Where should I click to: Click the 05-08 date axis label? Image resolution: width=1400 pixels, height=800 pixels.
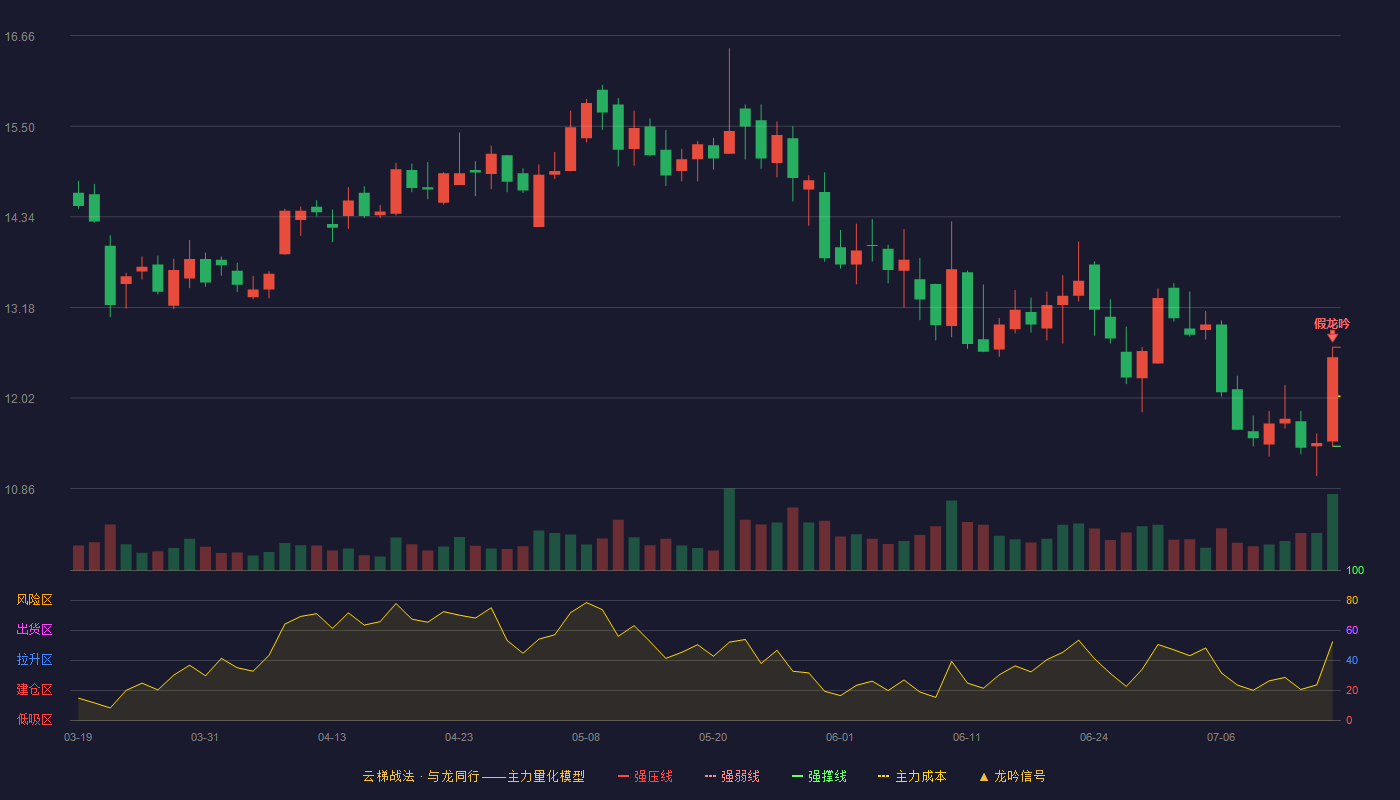(586, 737)
